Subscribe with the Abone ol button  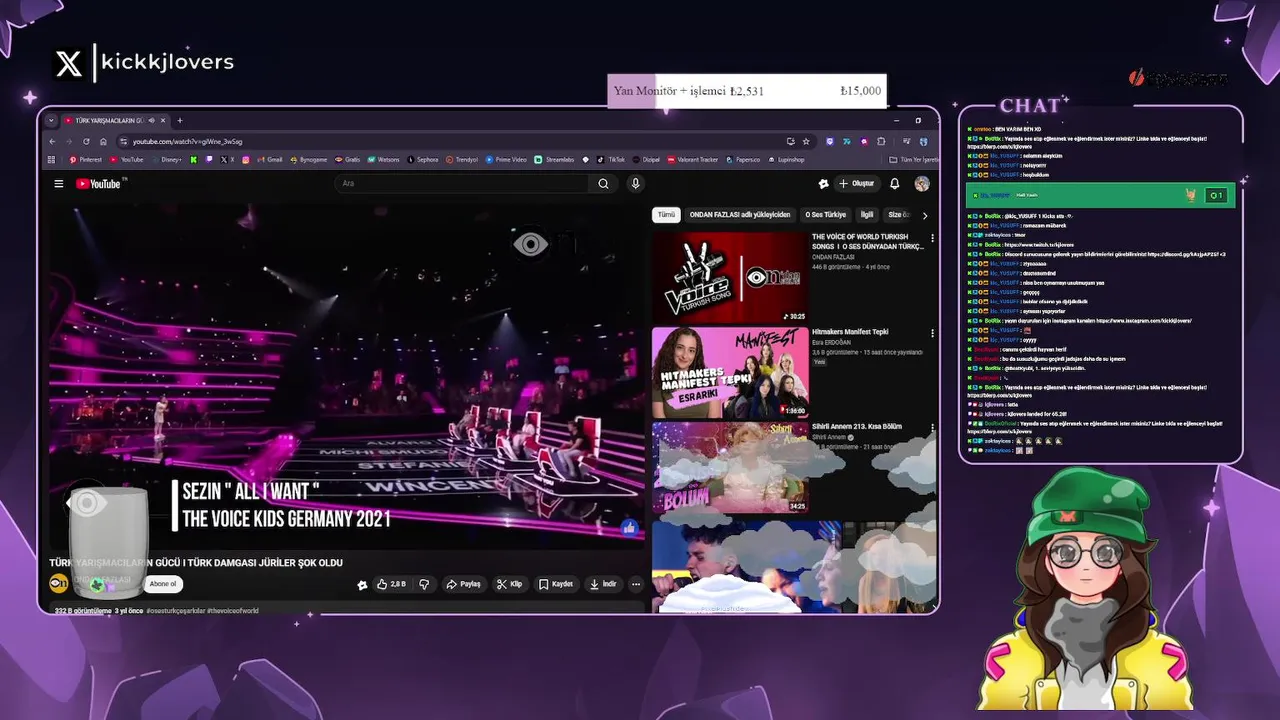tap(162, 584)
